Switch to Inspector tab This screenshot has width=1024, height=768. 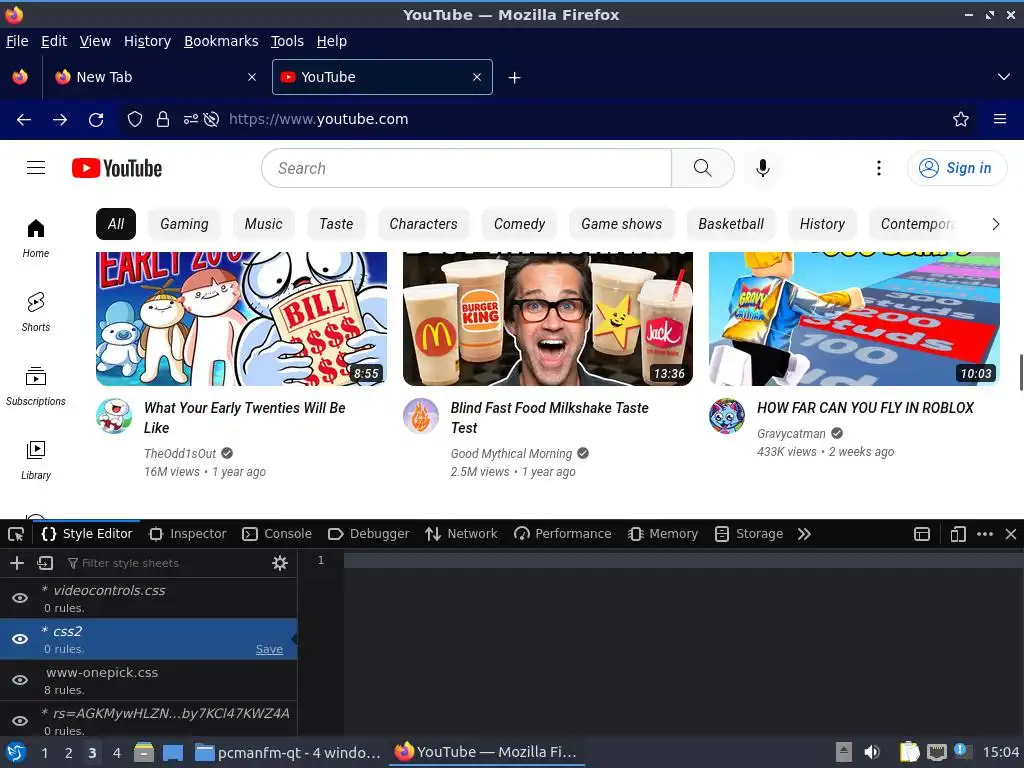(188, 534)
